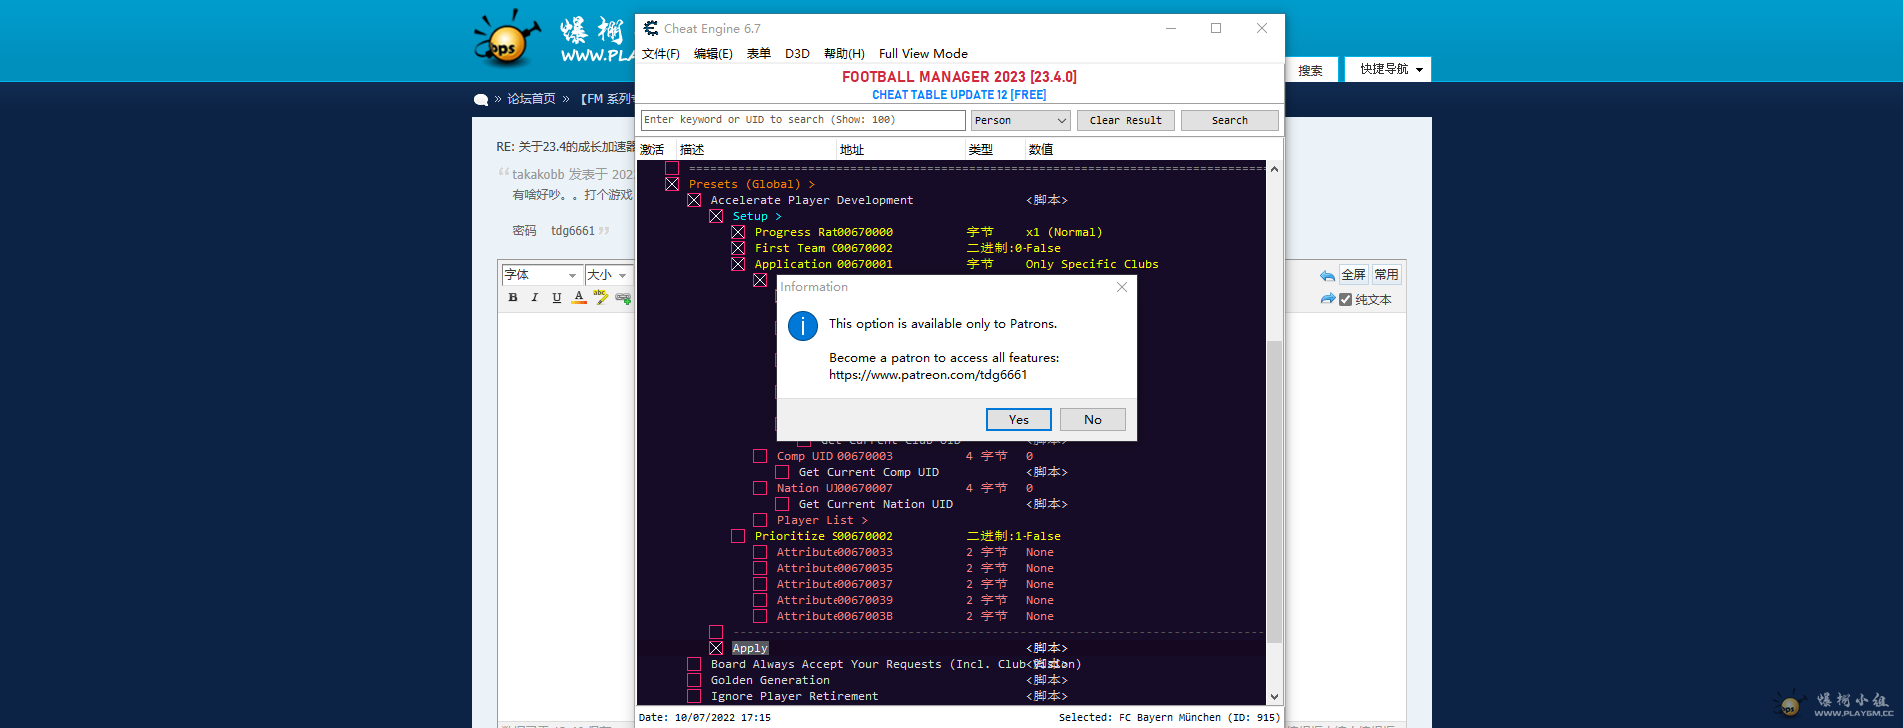Click the Italic icon in forum editor

(535, 297)
